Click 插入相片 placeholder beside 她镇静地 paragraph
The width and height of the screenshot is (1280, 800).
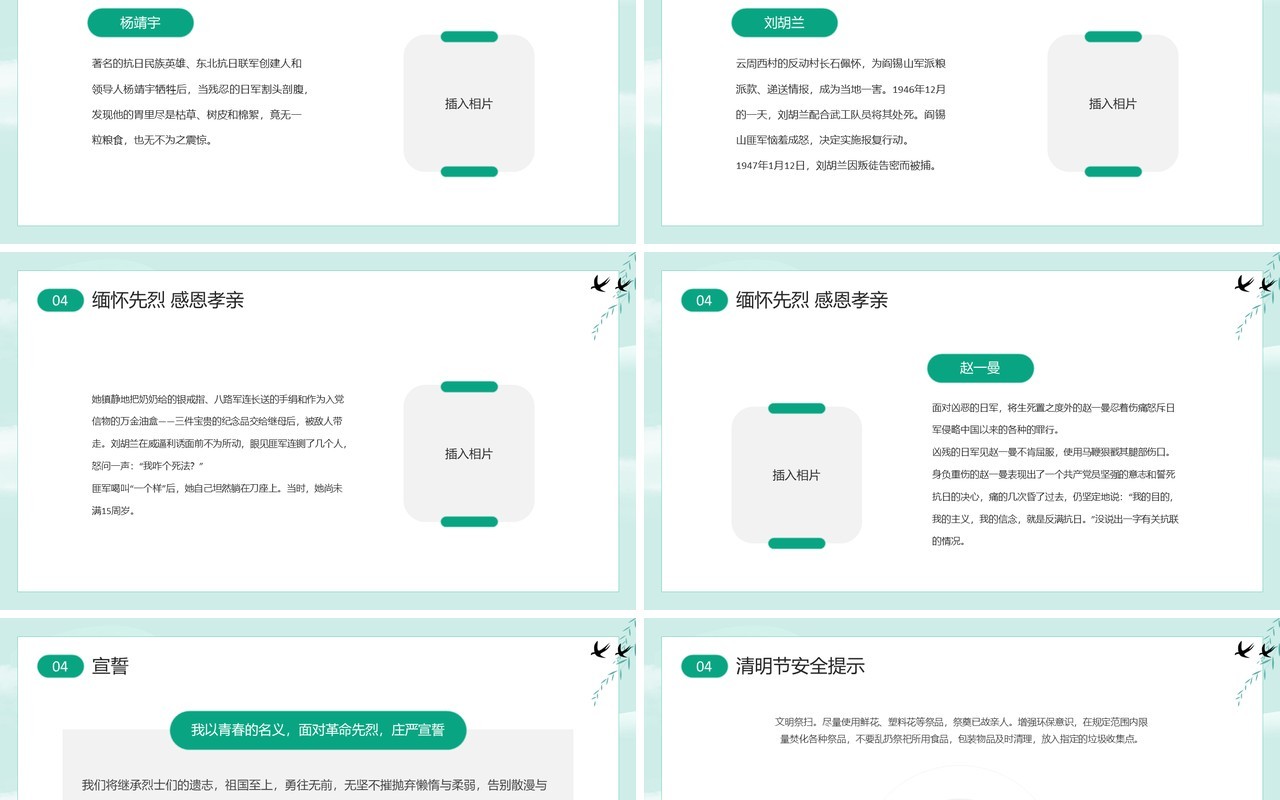tap(469, 453)
